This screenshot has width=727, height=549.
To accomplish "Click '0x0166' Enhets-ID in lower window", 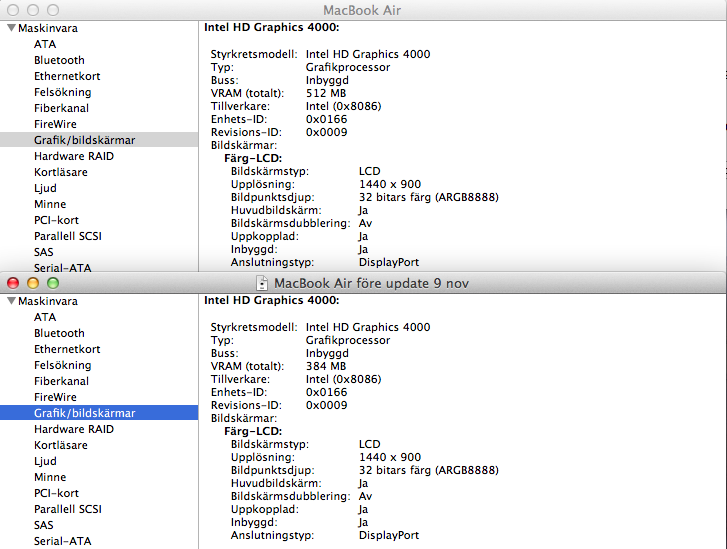I will point(326,392).
